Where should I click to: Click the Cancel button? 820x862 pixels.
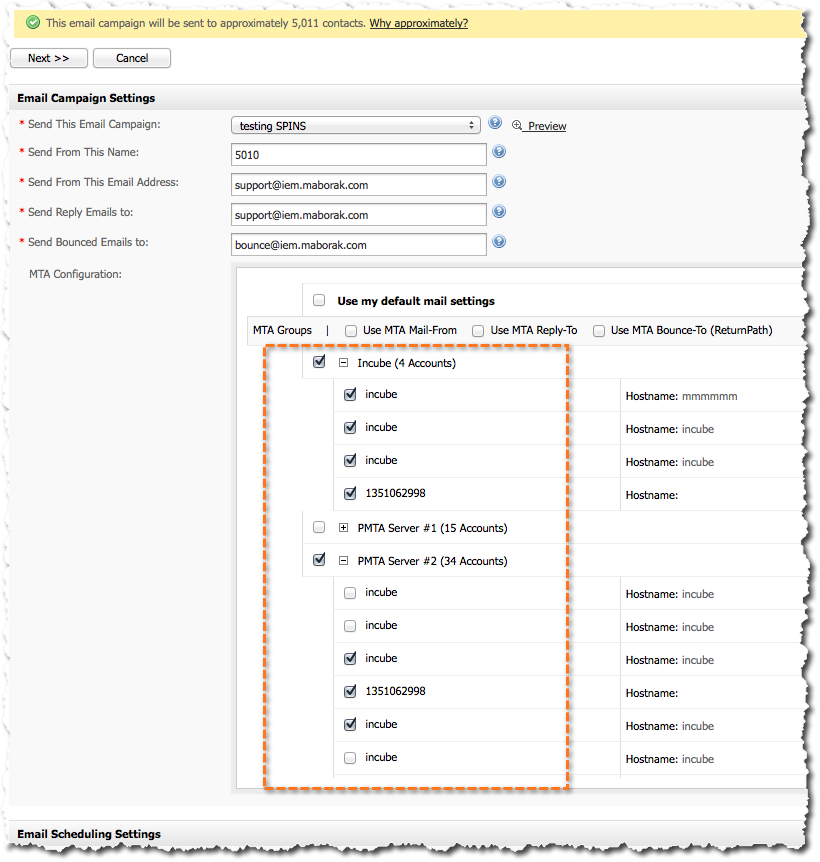[x=132, y=58]
